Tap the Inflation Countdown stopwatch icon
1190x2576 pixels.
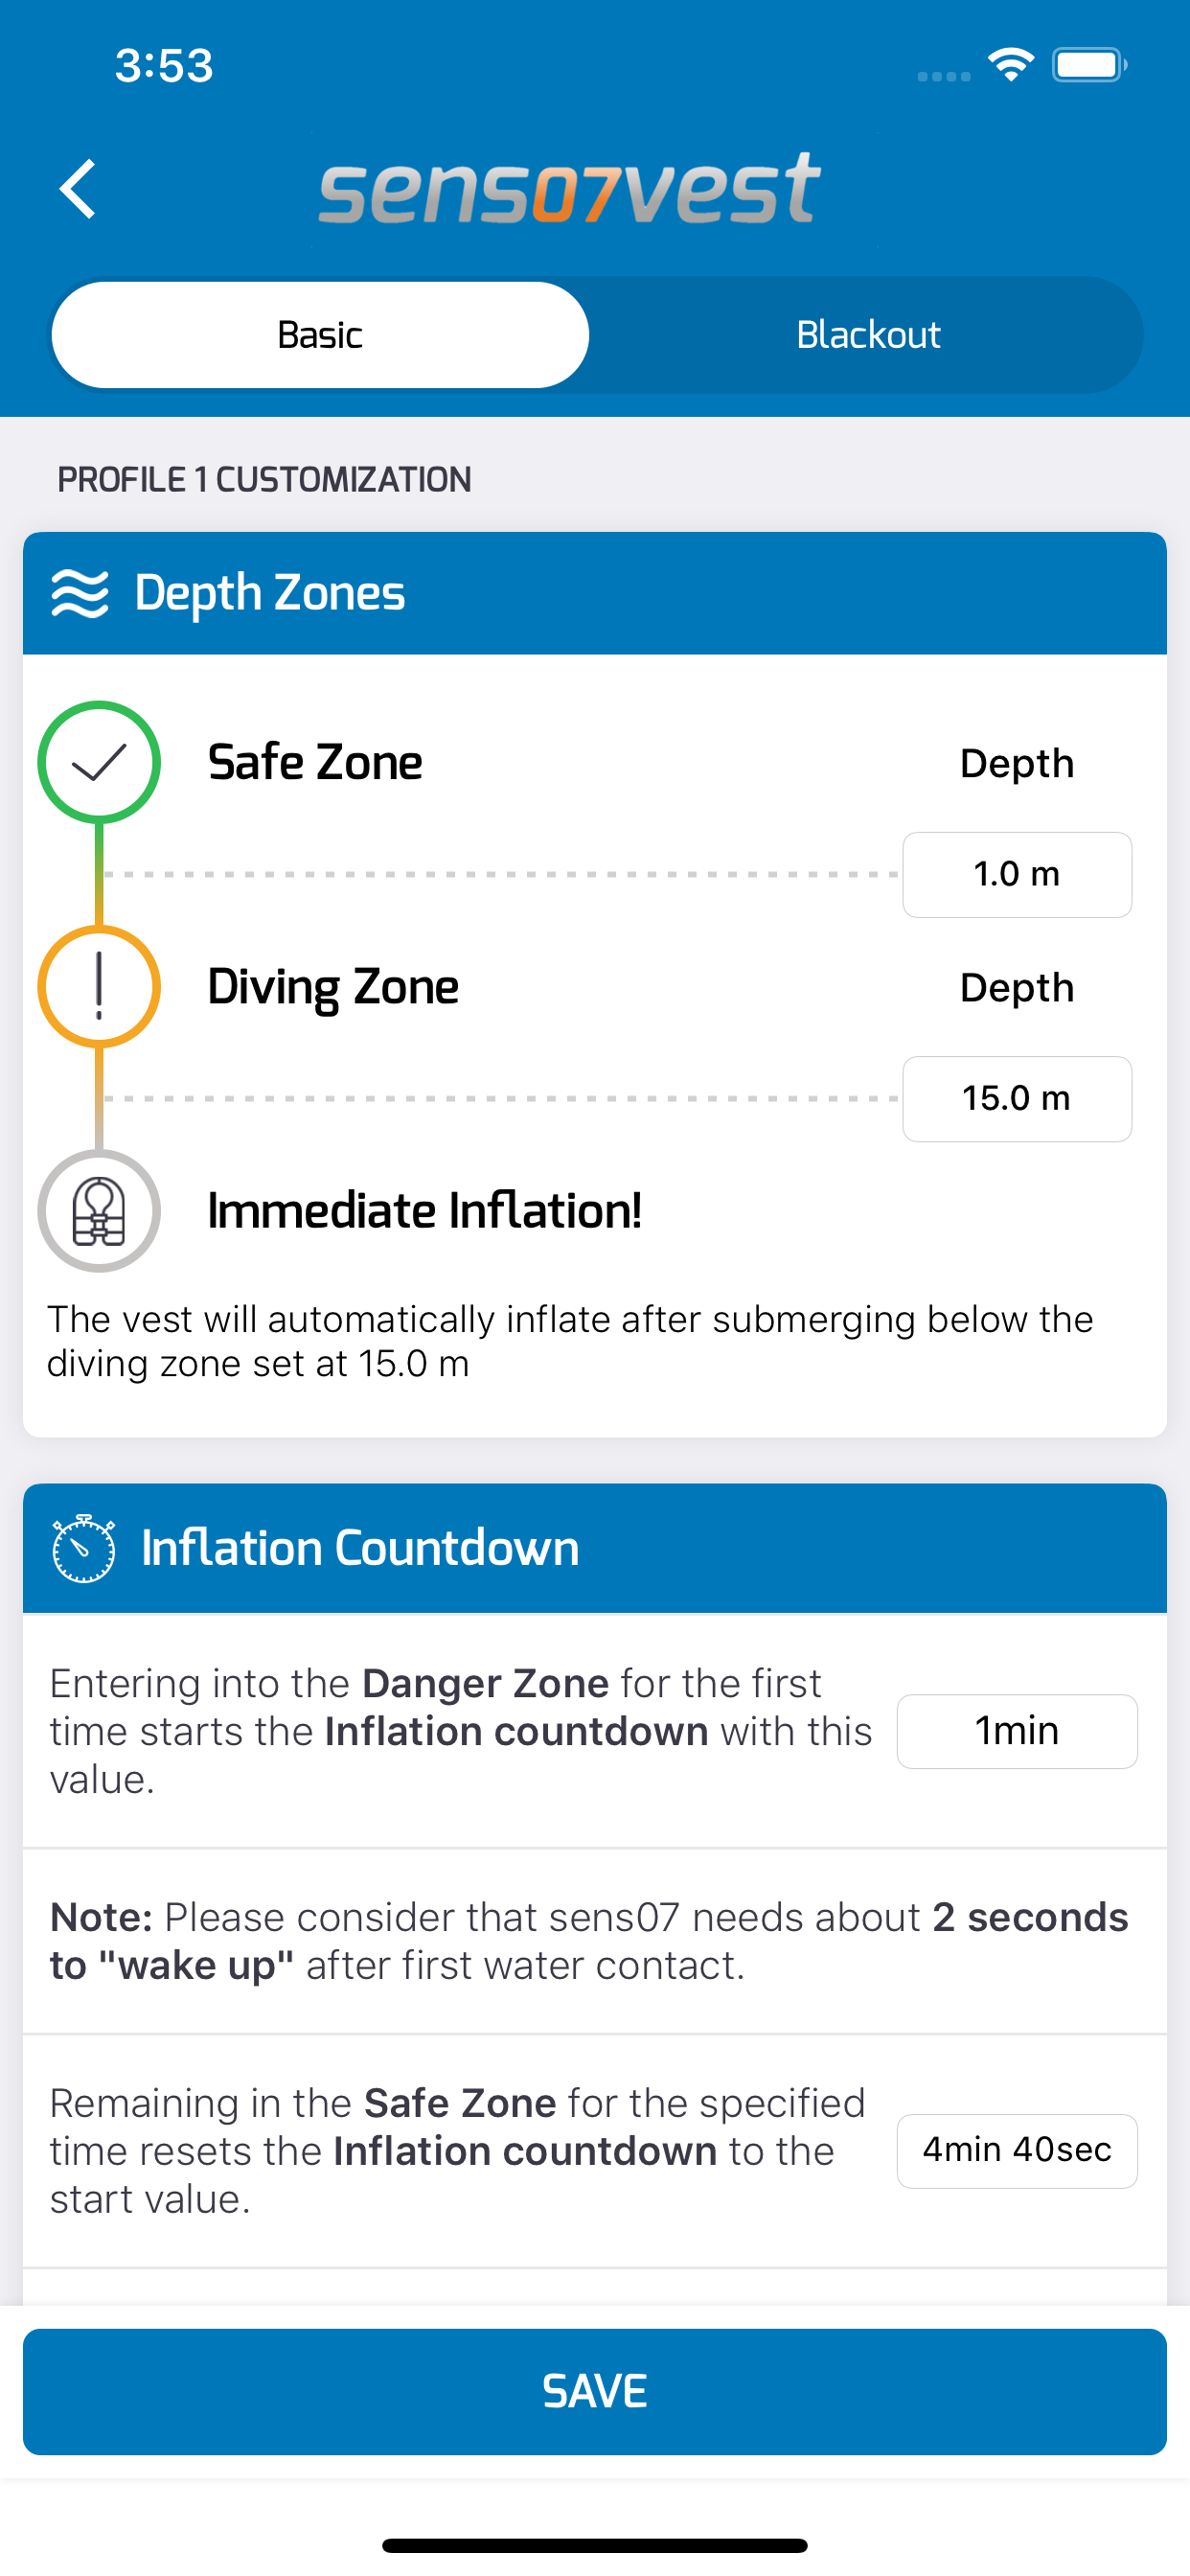[x=83, y=1548]
